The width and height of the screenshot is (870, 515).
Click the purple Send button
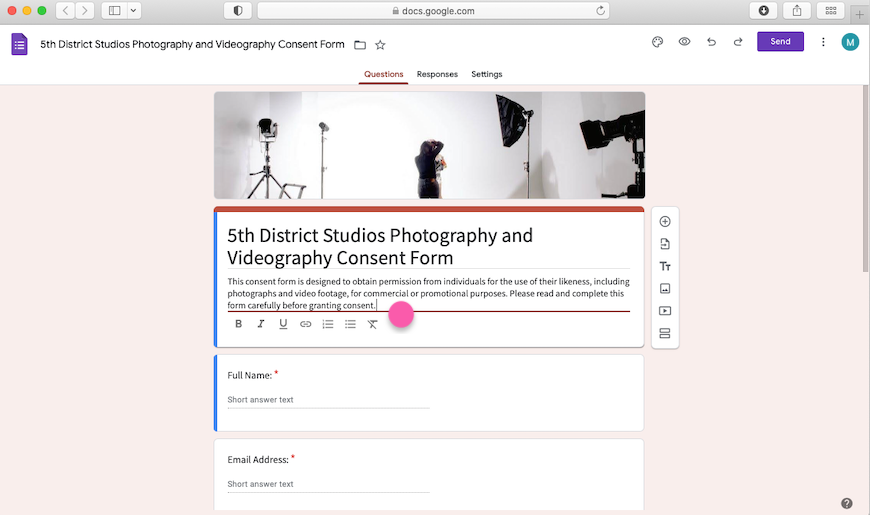[x=780, y=42]
